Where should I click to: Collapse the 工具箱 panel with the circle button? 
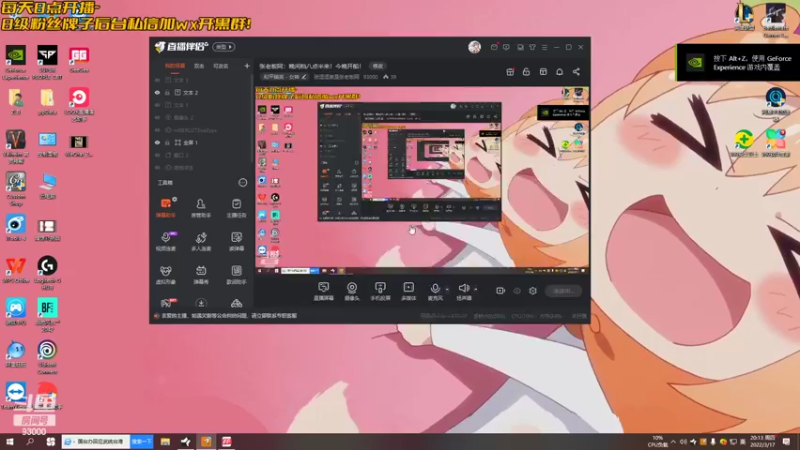point(243,183)
